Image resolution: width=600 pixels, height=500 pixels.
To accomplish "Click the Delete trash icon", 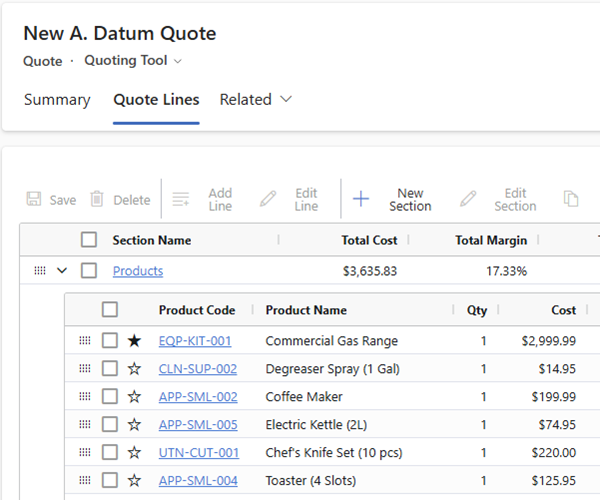I will pos(97,199).
